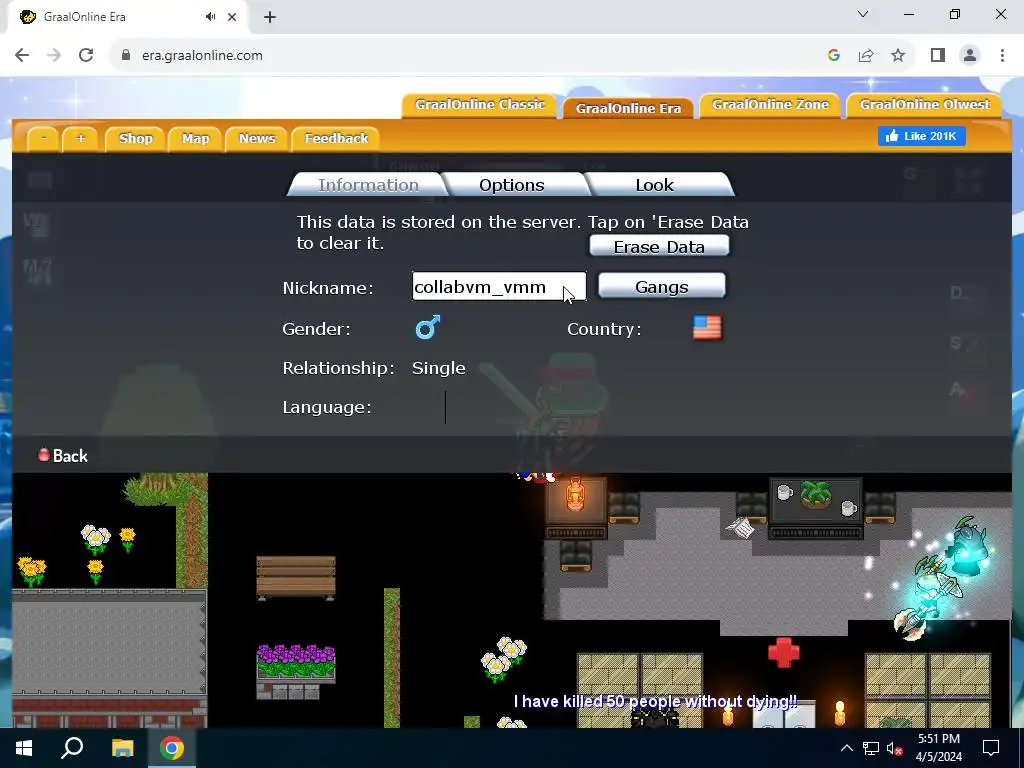Reload the era.graalonline.com page

(86, 56)
